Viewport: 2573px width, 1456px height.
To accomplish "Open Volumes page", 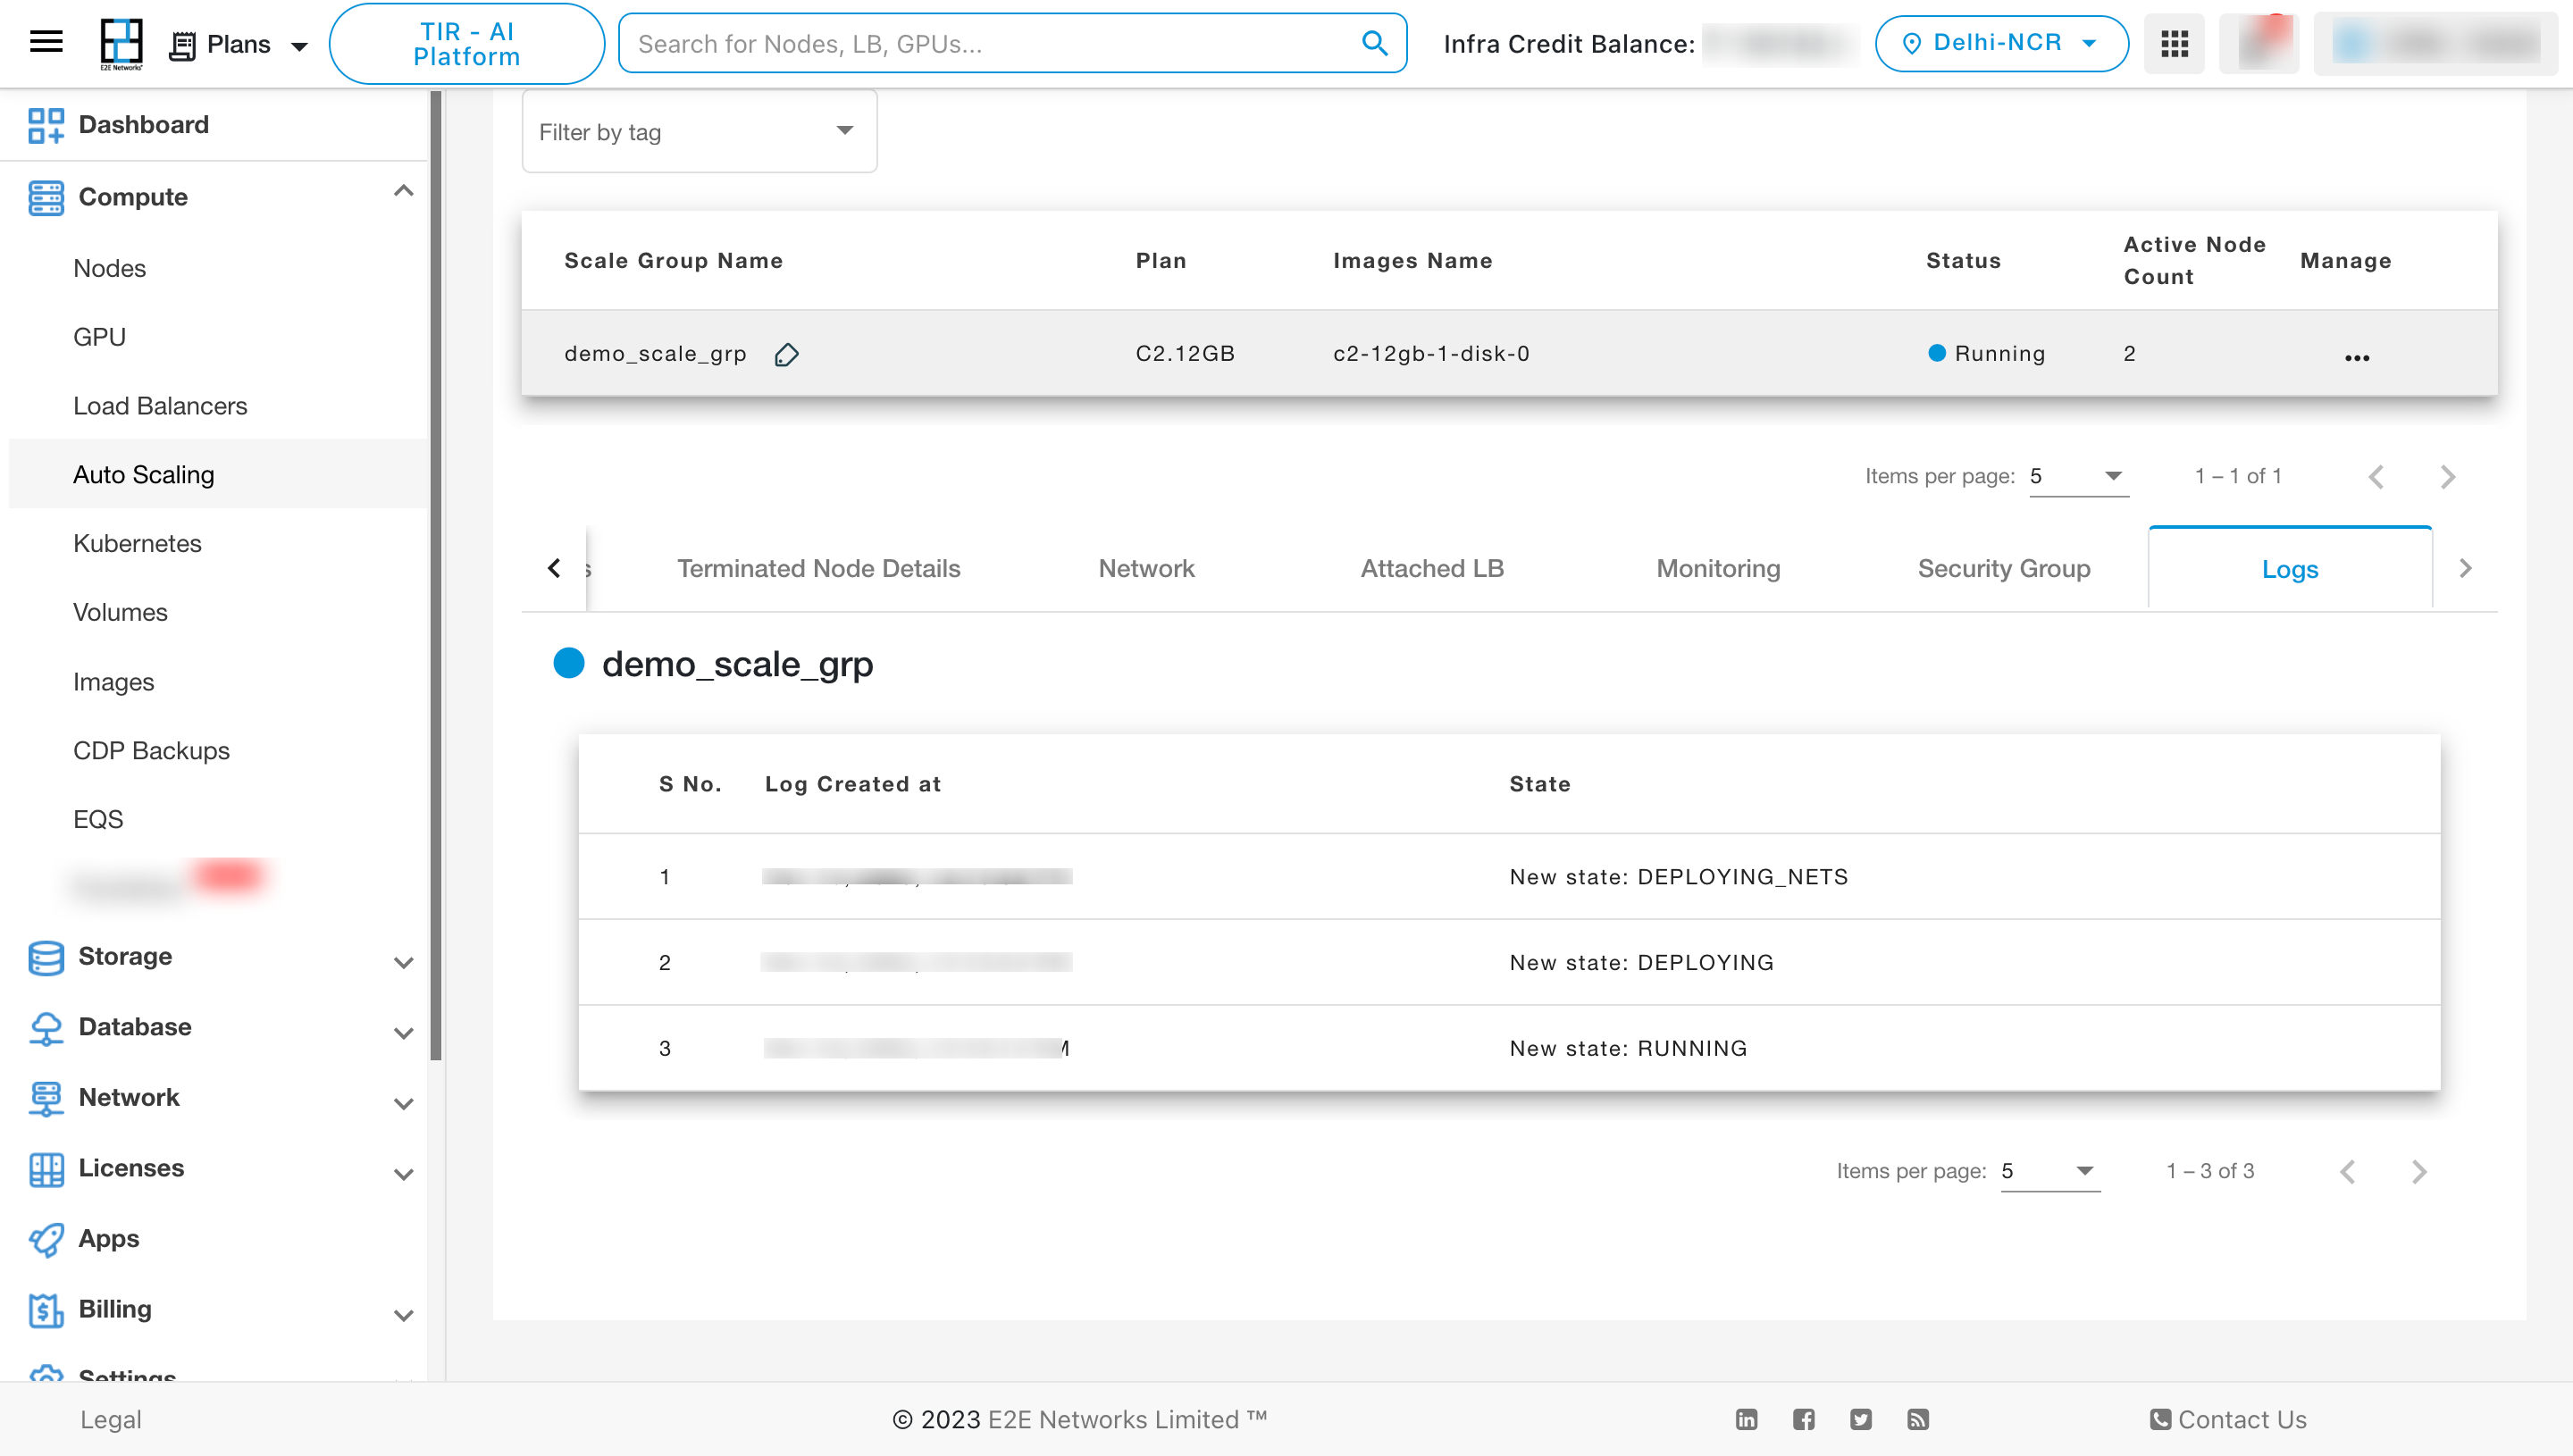I will tap(120, 612).
